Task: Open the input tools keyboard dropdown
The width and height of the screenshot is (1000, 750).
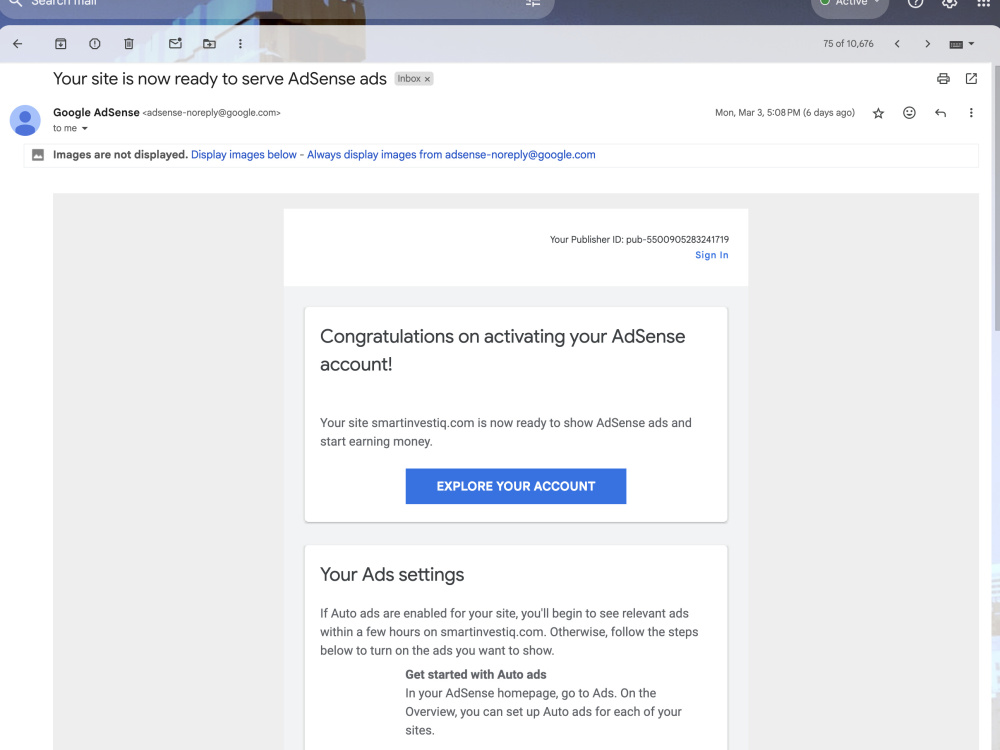Action: 962,44
